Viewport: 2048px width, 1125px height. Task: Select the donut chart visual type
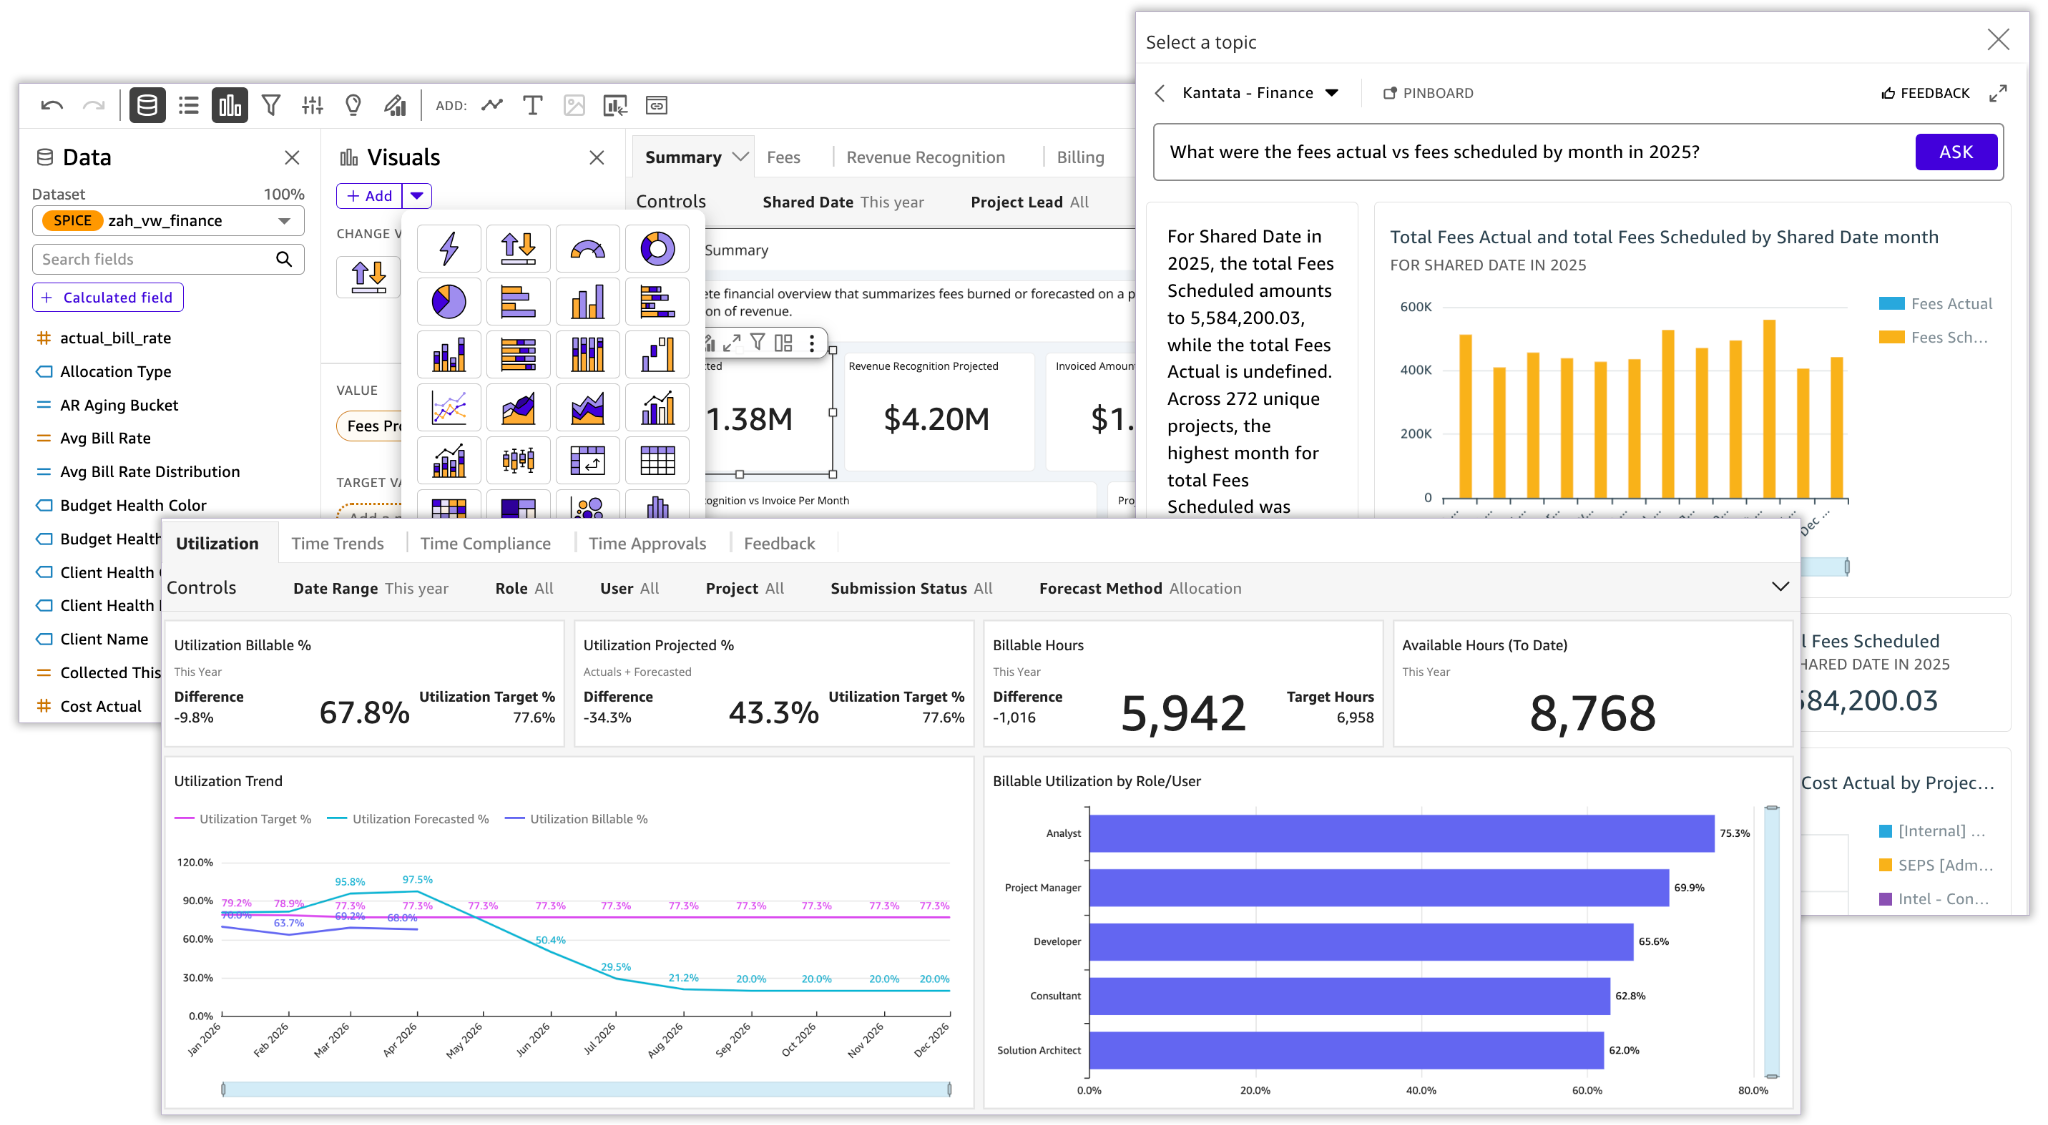click(657, 248)
